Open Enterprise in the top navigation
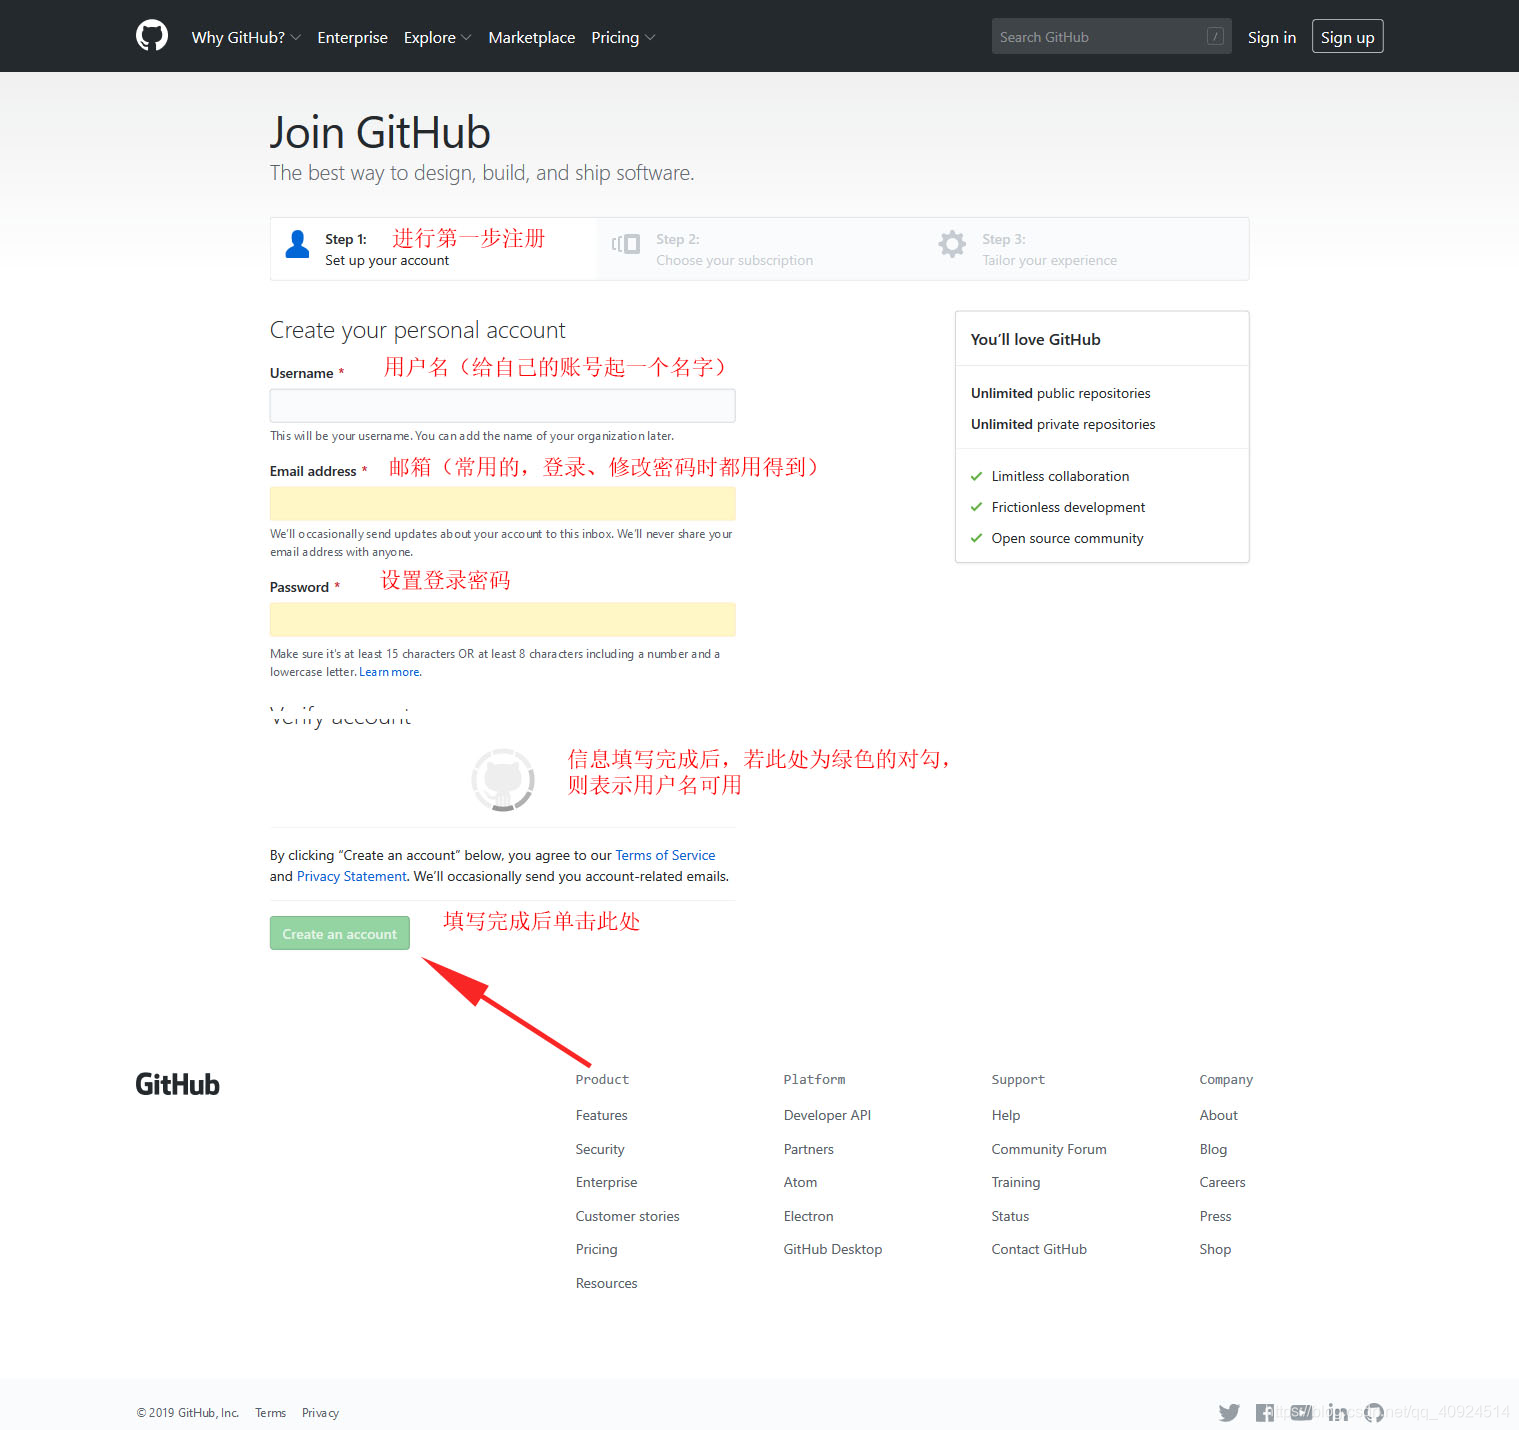 pos(352,37)
